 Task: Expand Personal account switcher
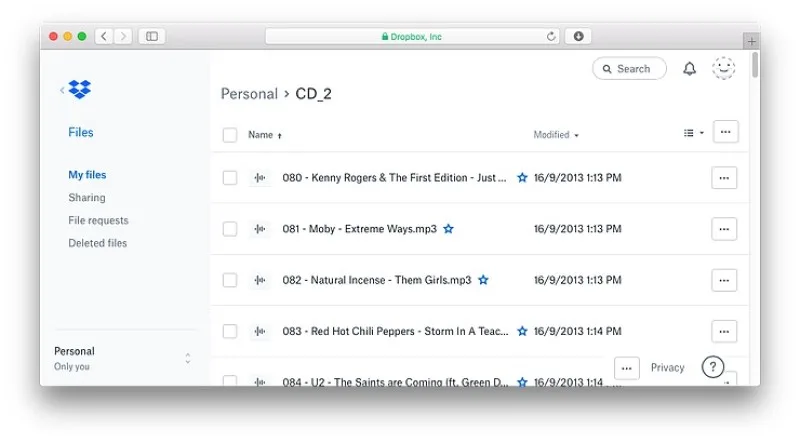point(188,358)
